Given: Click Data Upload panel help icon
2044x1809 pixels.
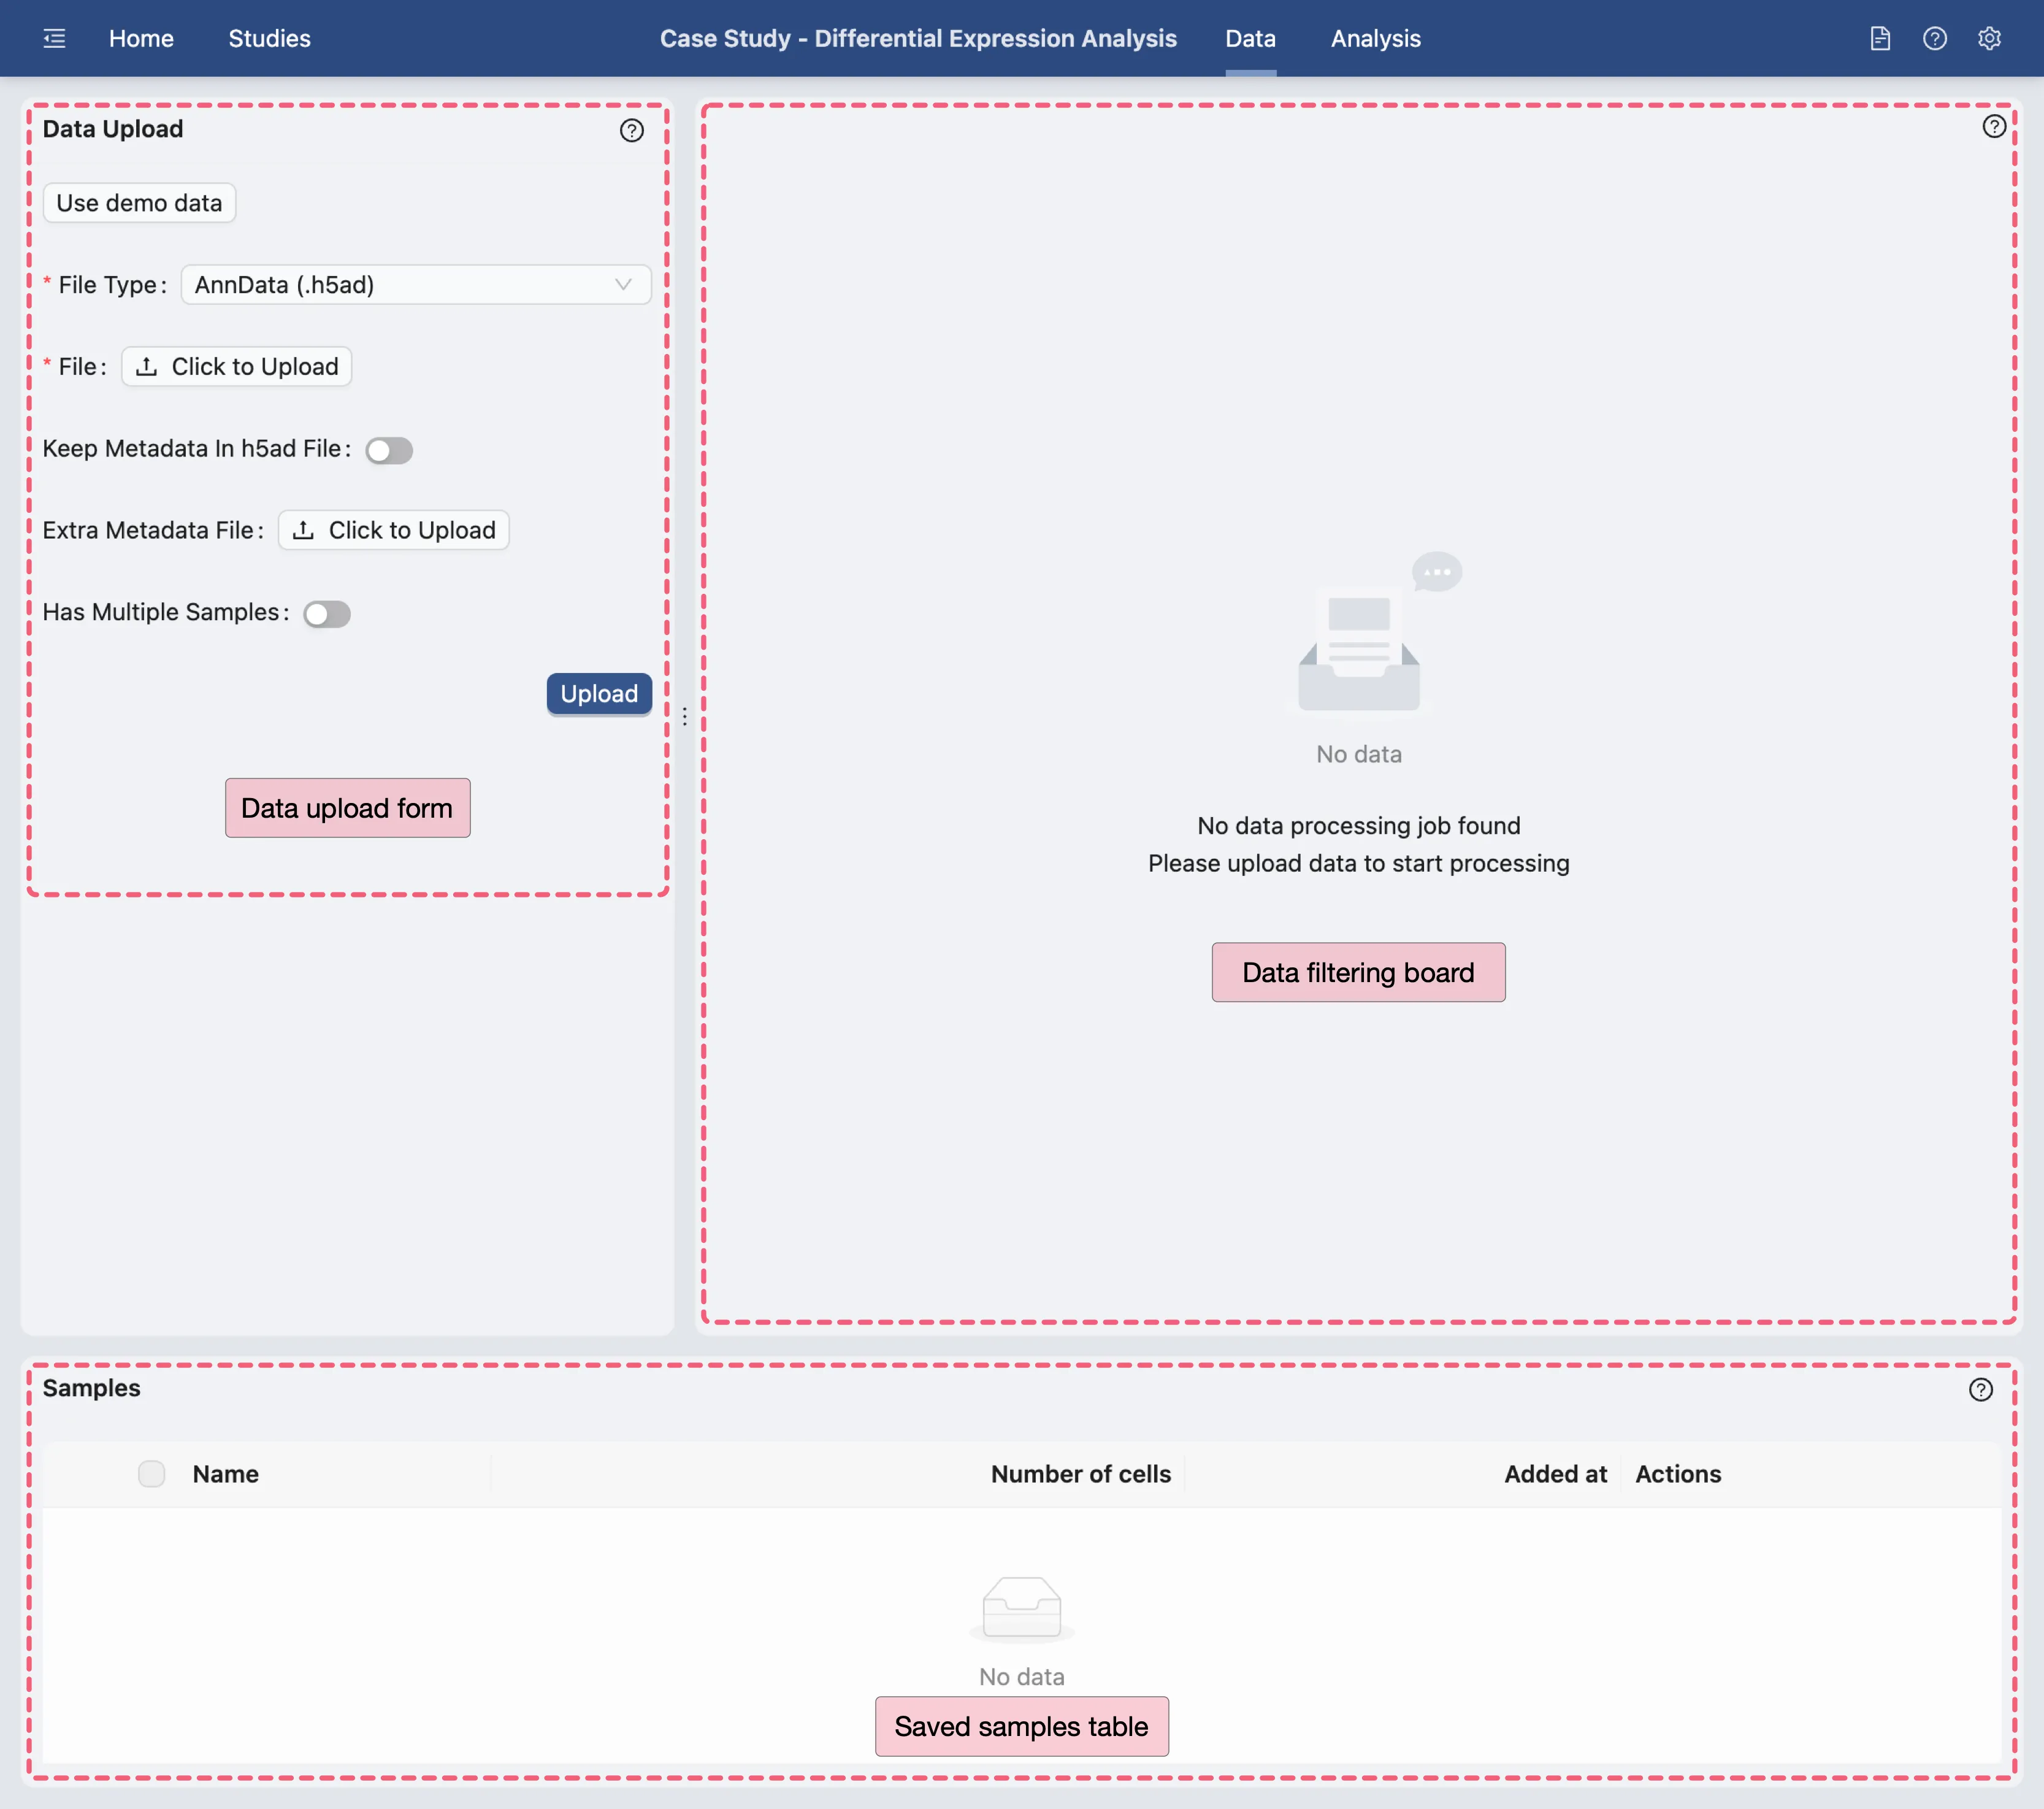Looking at the screenshot, I should pyautogui.click(x=631, y=131).
